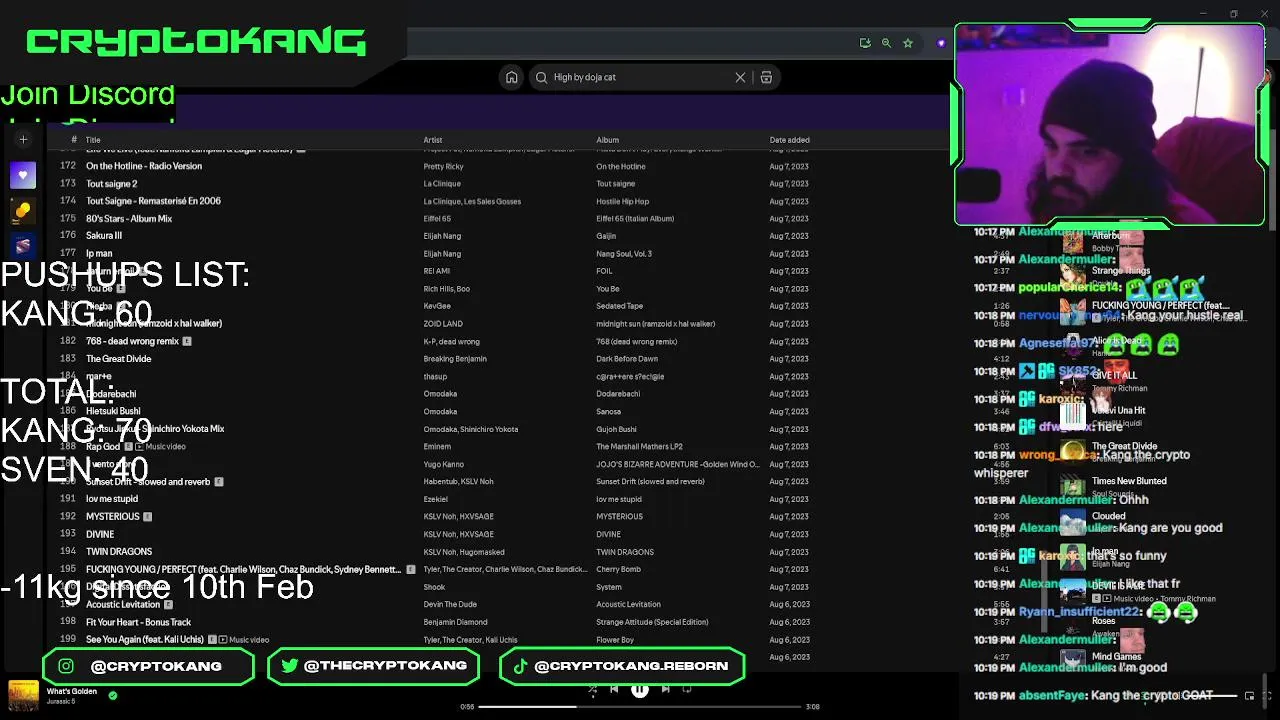Select track "Fit Your Heart - Bonus Track"

[138, 622]
